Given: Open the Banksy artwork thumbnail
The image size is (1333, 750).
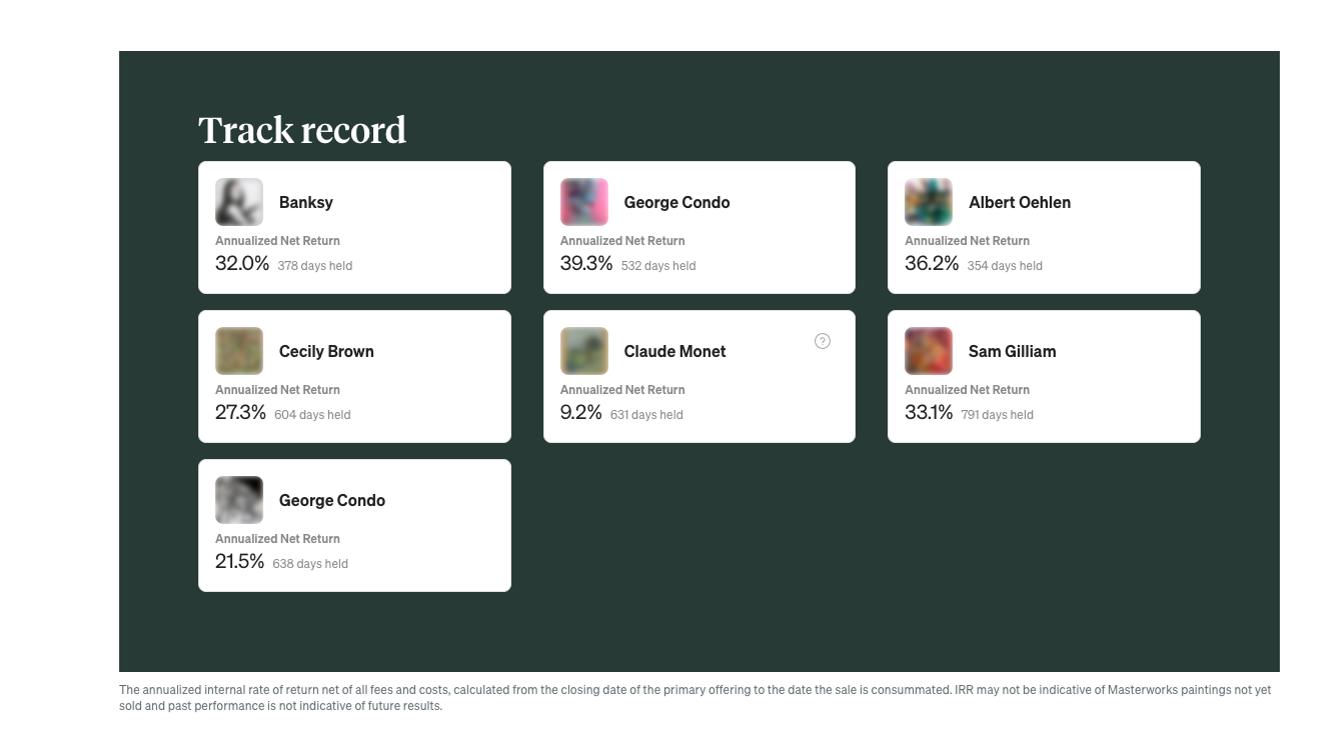Looking at the screenshot, I should click(239, 202).
